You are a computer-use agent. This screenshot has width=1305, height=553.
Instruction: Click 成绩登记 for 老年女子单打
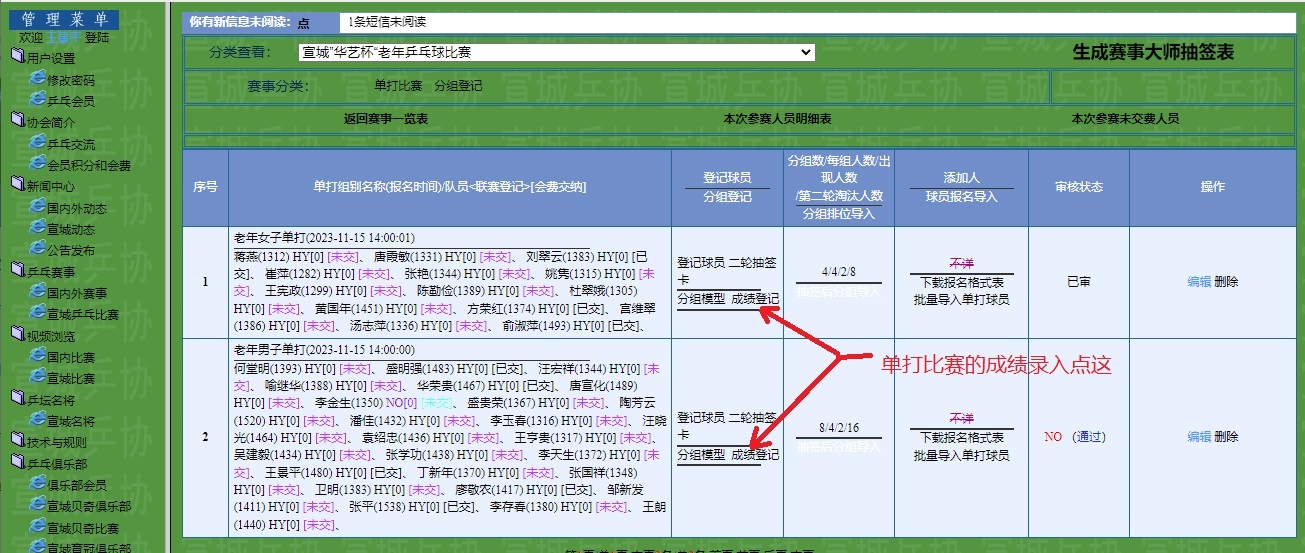755,298
